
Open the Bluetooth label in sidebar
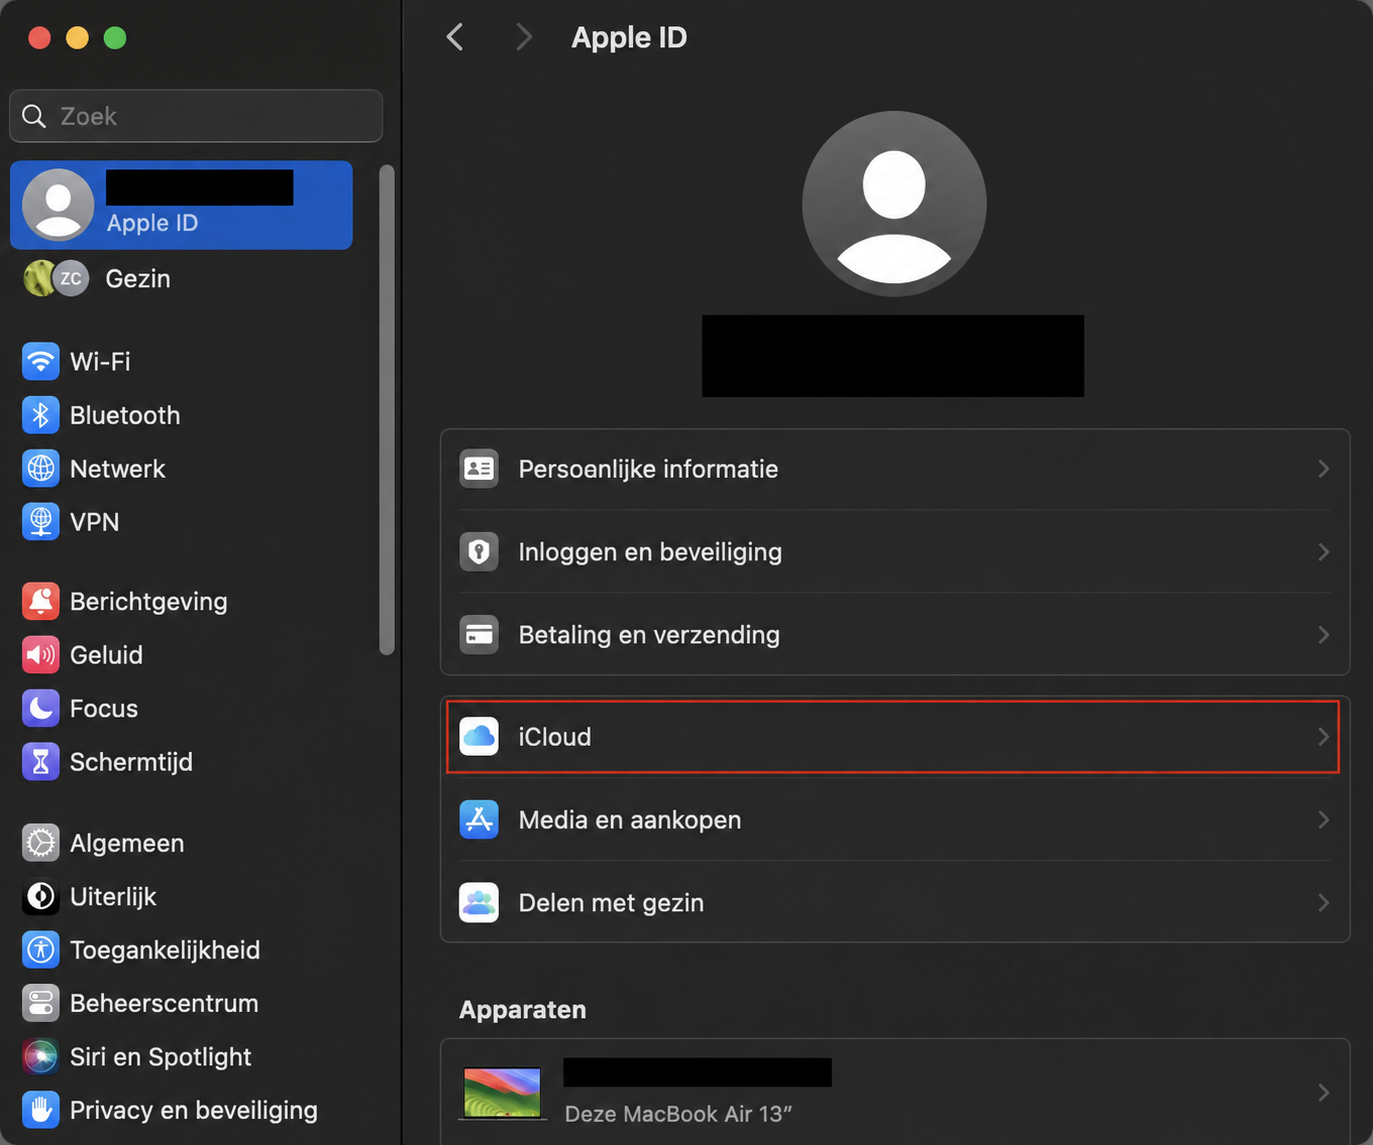[x=125, y=415]
